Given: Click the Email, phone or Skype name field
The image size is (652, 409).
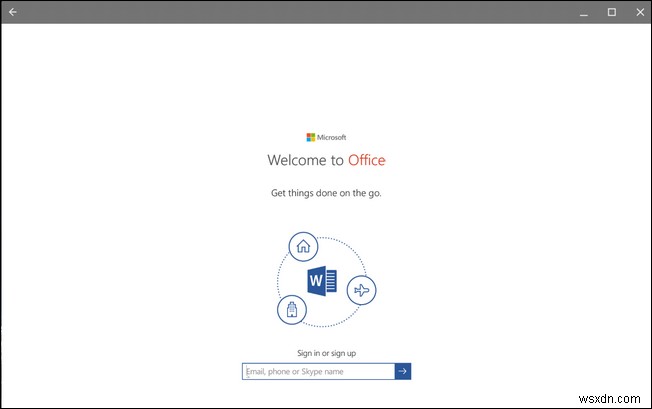Looking at the screenshot, I should point(319,371).
